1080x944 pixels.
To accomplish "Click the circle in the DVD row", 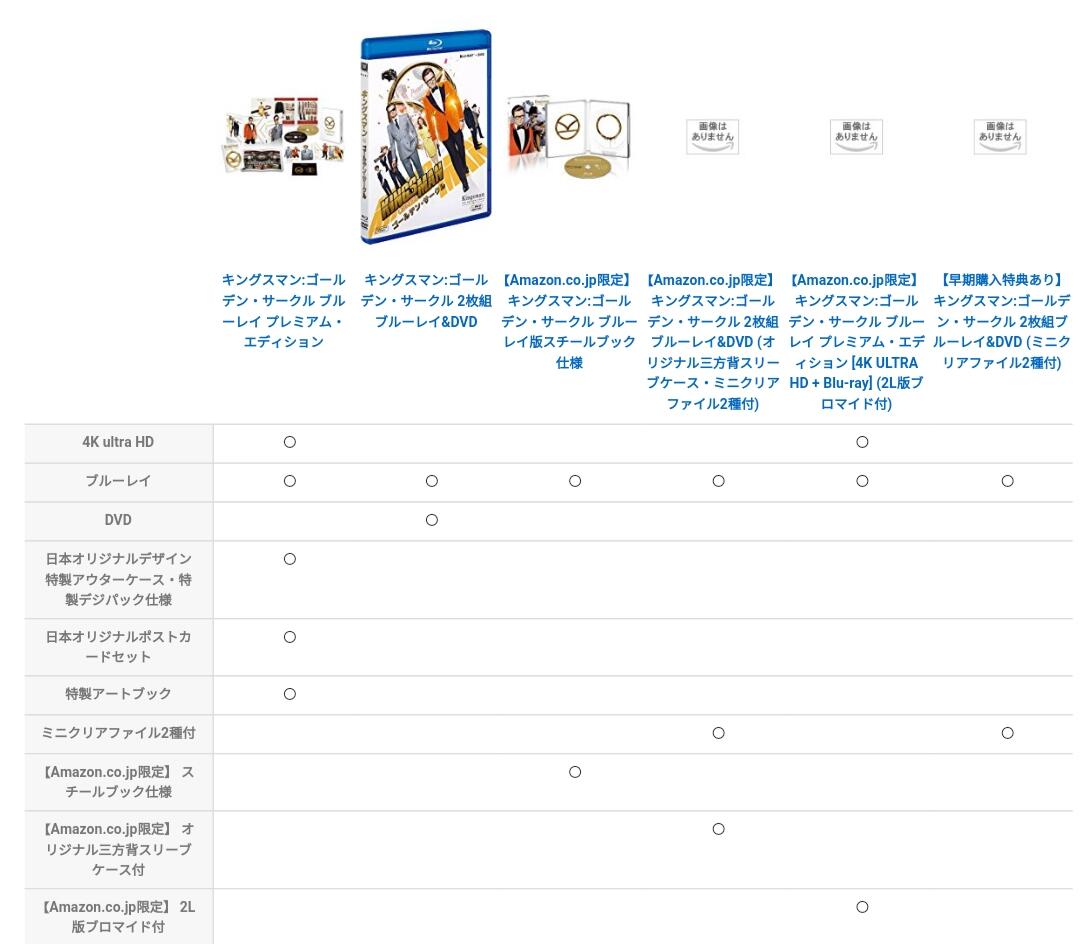I will point(432,520).
